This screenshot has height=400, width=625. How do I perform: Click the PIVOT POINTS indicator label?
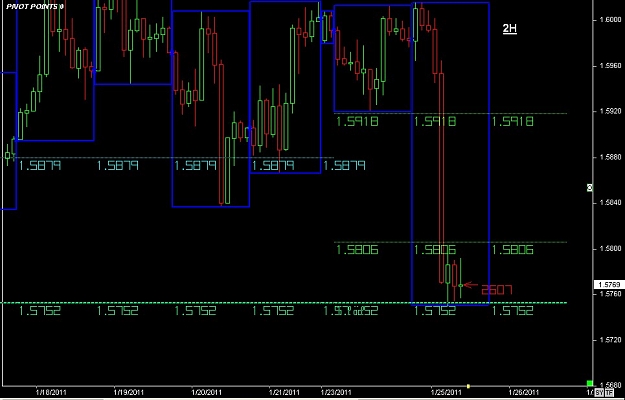pyautogui.click(x=35, y=7)
